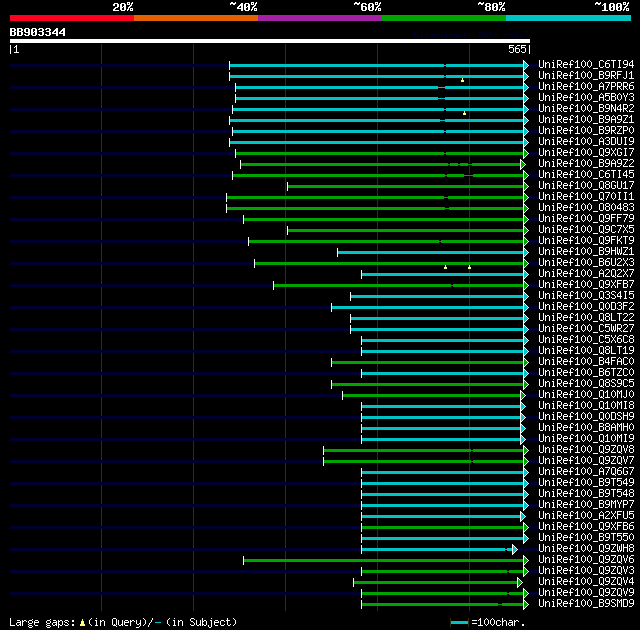Click the 565 end position label
Viewport: 640px width, 630px height.
(517, 49)
